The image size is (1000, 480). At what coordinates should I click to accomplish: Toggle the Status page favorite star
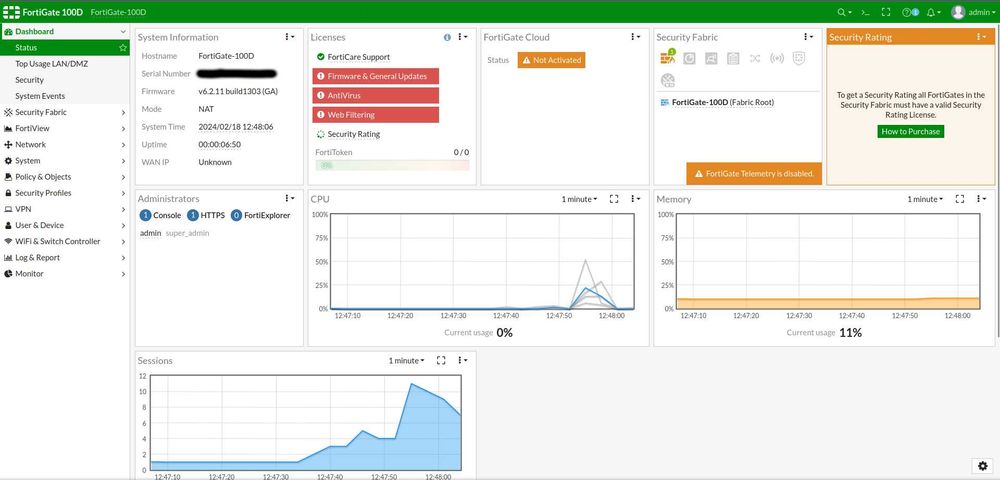pyautogui.click(x=122, y=48)
